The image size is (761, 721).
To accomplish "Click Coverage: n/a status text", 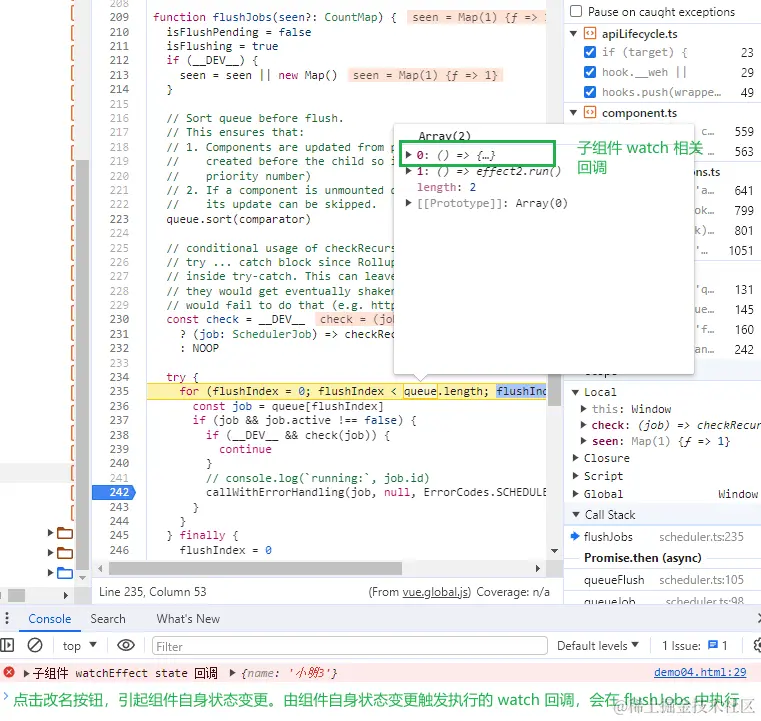I will pos(513,592).
